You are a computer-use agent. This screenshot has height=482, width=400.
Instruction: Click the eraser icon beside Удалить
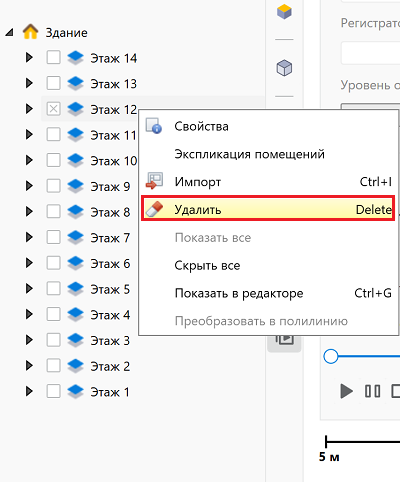(x=154, y=209)
